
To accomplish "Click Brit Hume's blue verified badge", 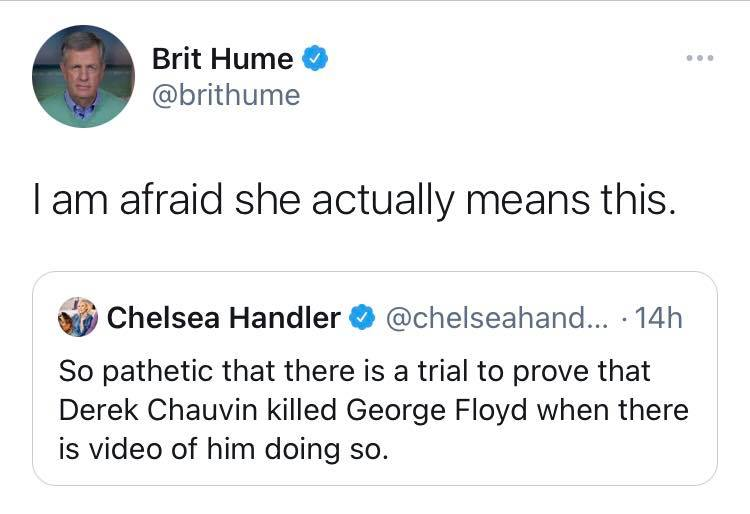I will point(314,59).
